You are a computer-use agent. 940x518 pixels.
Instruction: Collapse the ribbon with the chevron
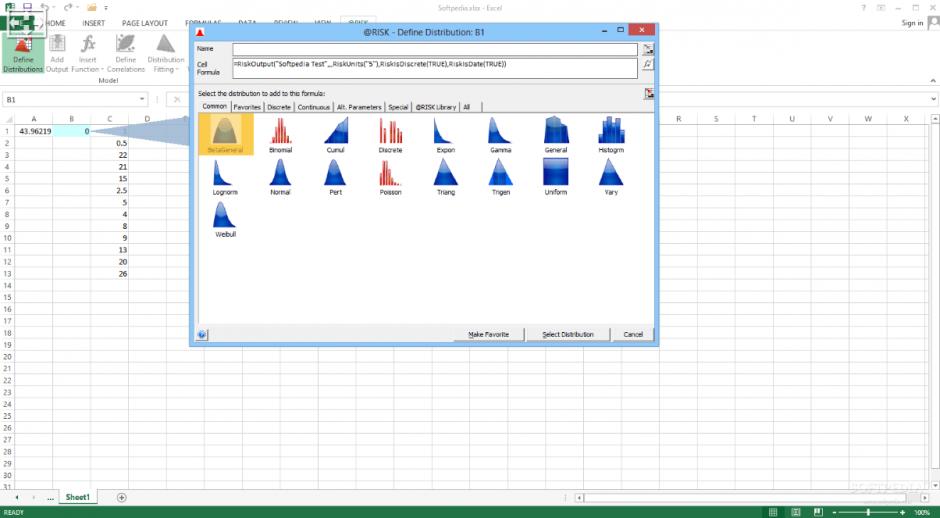(x=933, y=81)
